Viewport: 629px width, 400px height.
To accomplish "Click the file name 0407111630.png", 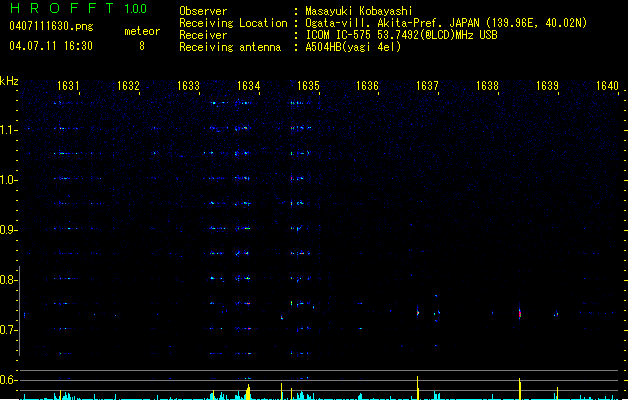I will click(51, 27).
